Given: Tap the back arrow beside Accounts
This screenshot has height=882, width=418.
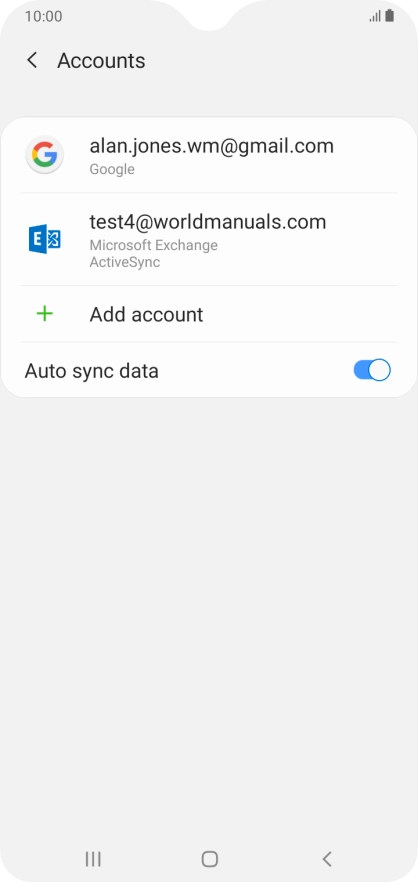Looking at the screenshot, I should tap(33, 60).
